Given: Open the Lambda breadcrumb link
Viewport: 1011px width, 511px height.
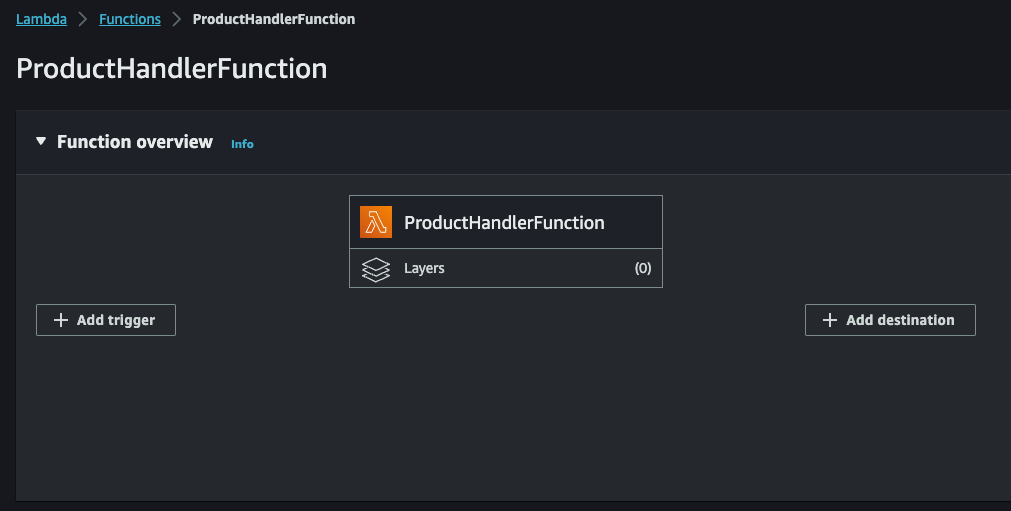Looking at the screenshot, I should coord(41,19).
